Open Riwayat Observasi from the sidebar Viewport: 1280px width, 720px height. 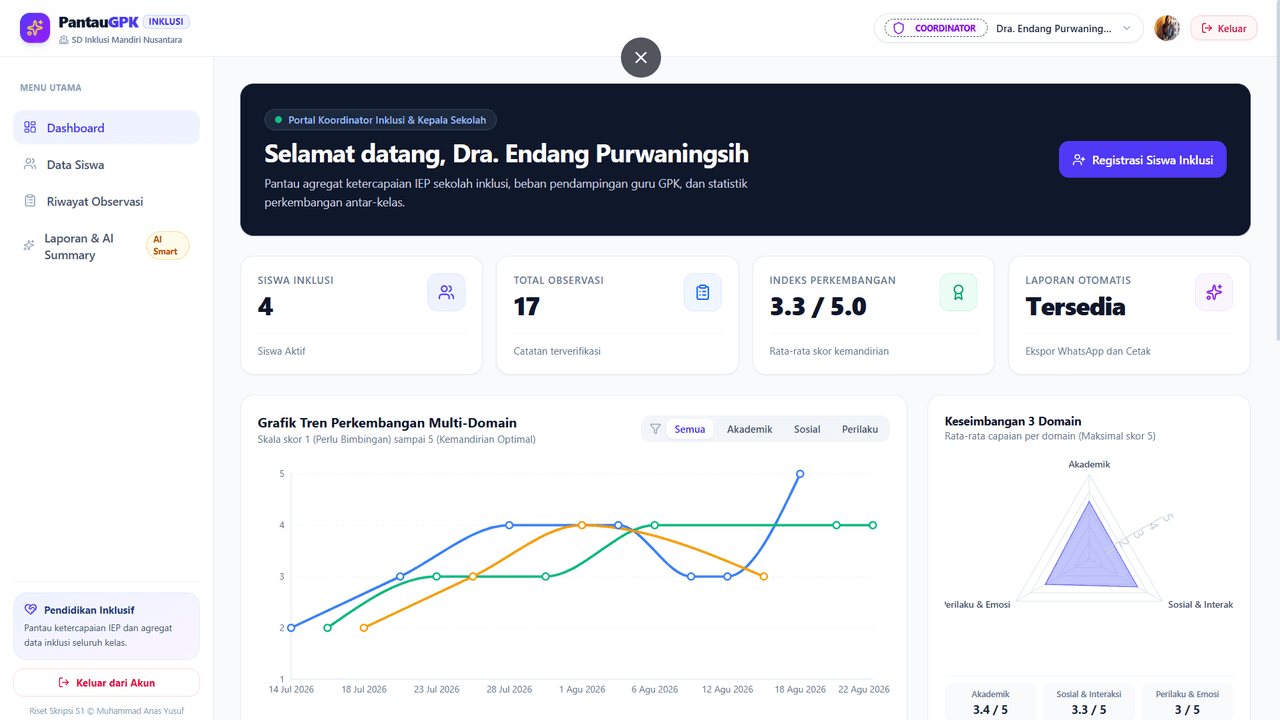[x=106, y=201]
